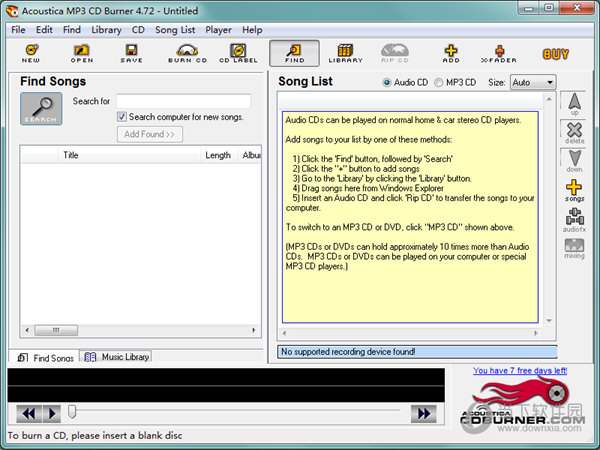Click the New project toolbar icon
Viewport: 600px width, 450px height.
coord(31,53)
